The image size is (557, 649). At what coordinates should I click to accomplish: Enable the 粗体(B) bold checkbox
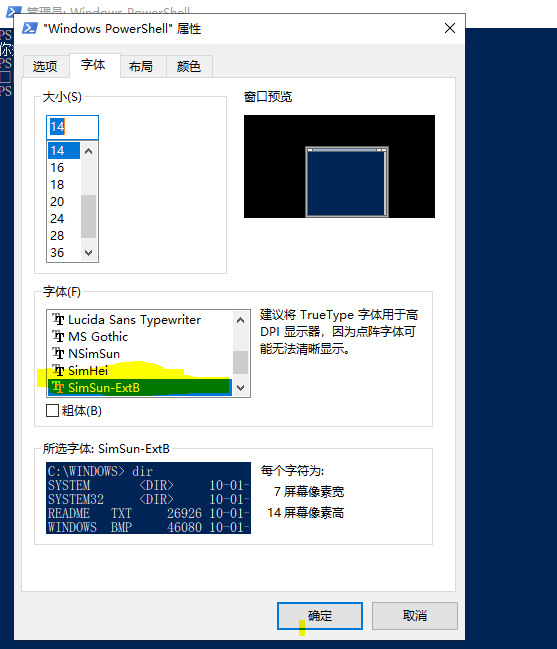[x=52, y=411]
